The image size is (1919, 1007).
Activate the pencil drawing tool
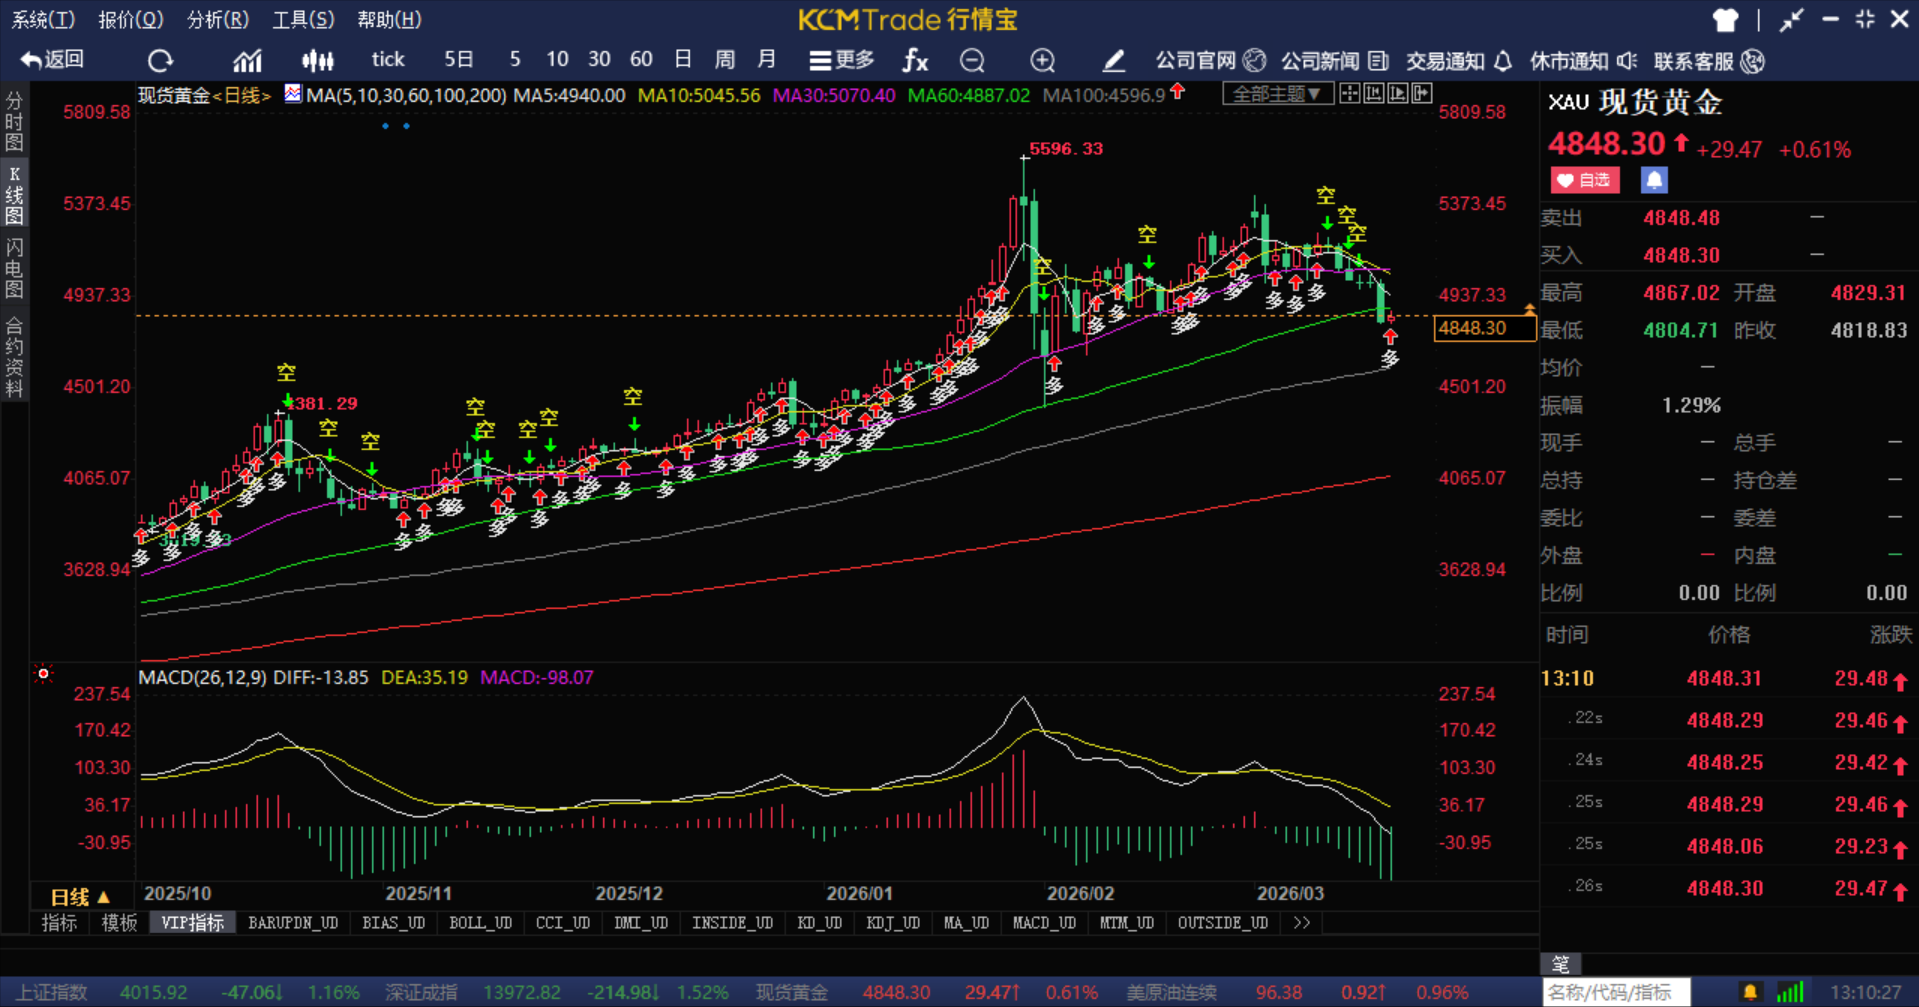(x=1113, y=61)
